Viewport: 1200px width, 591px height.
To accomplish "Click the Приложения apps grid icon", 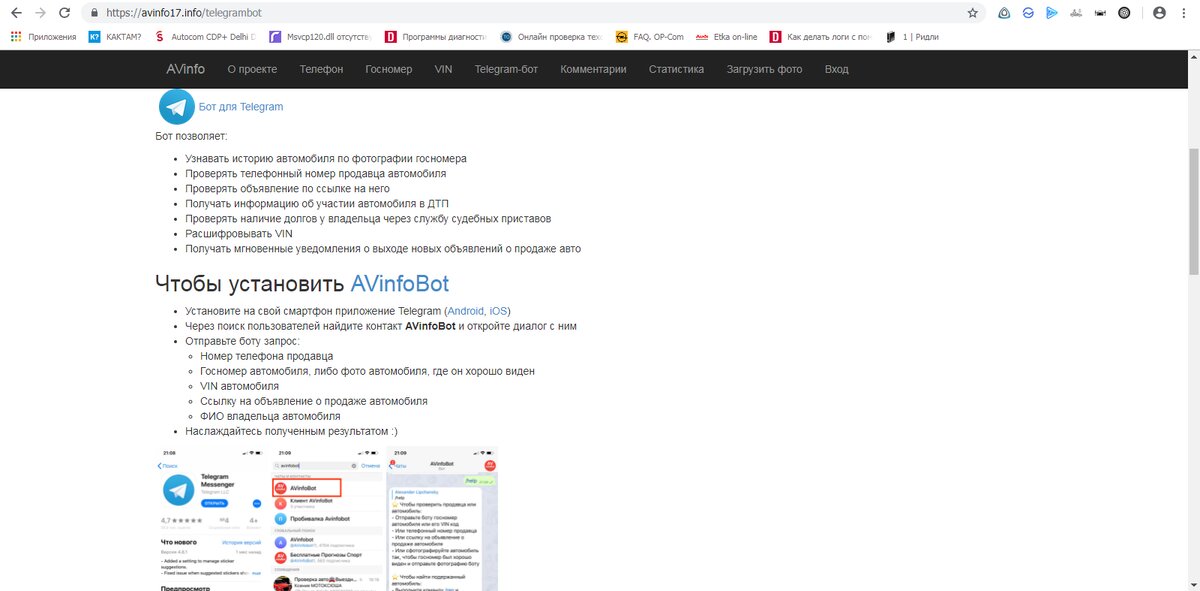I will (x=16, y=37).
